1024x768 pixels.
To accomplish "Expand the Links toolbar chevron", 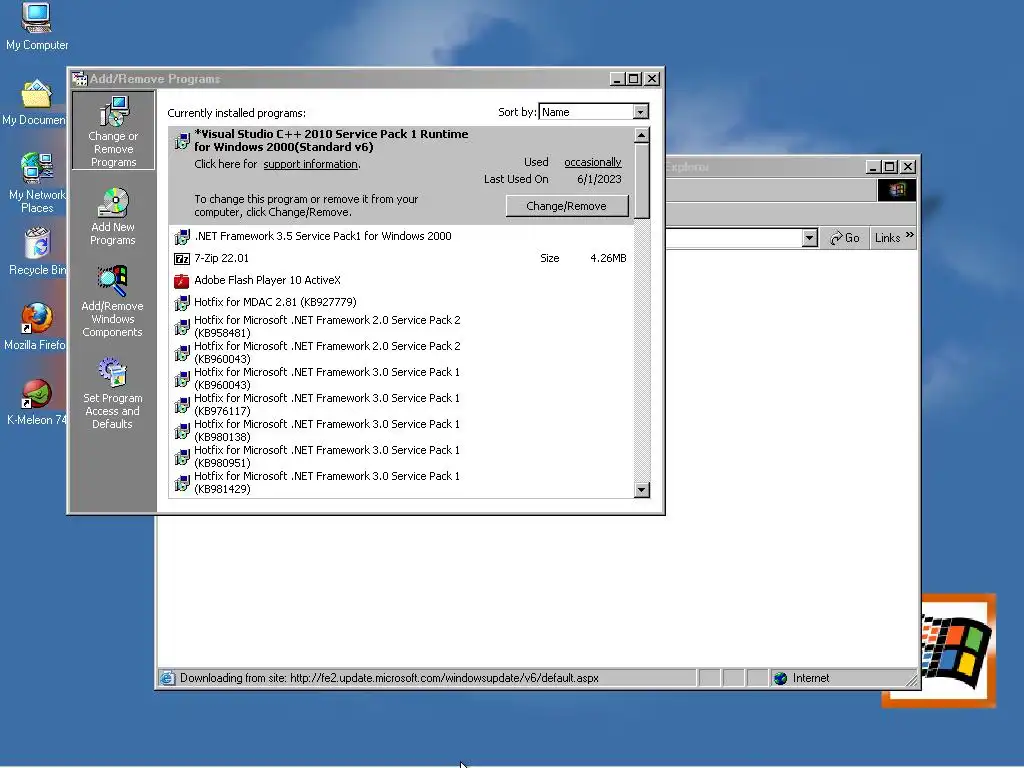I will point(909,235).
